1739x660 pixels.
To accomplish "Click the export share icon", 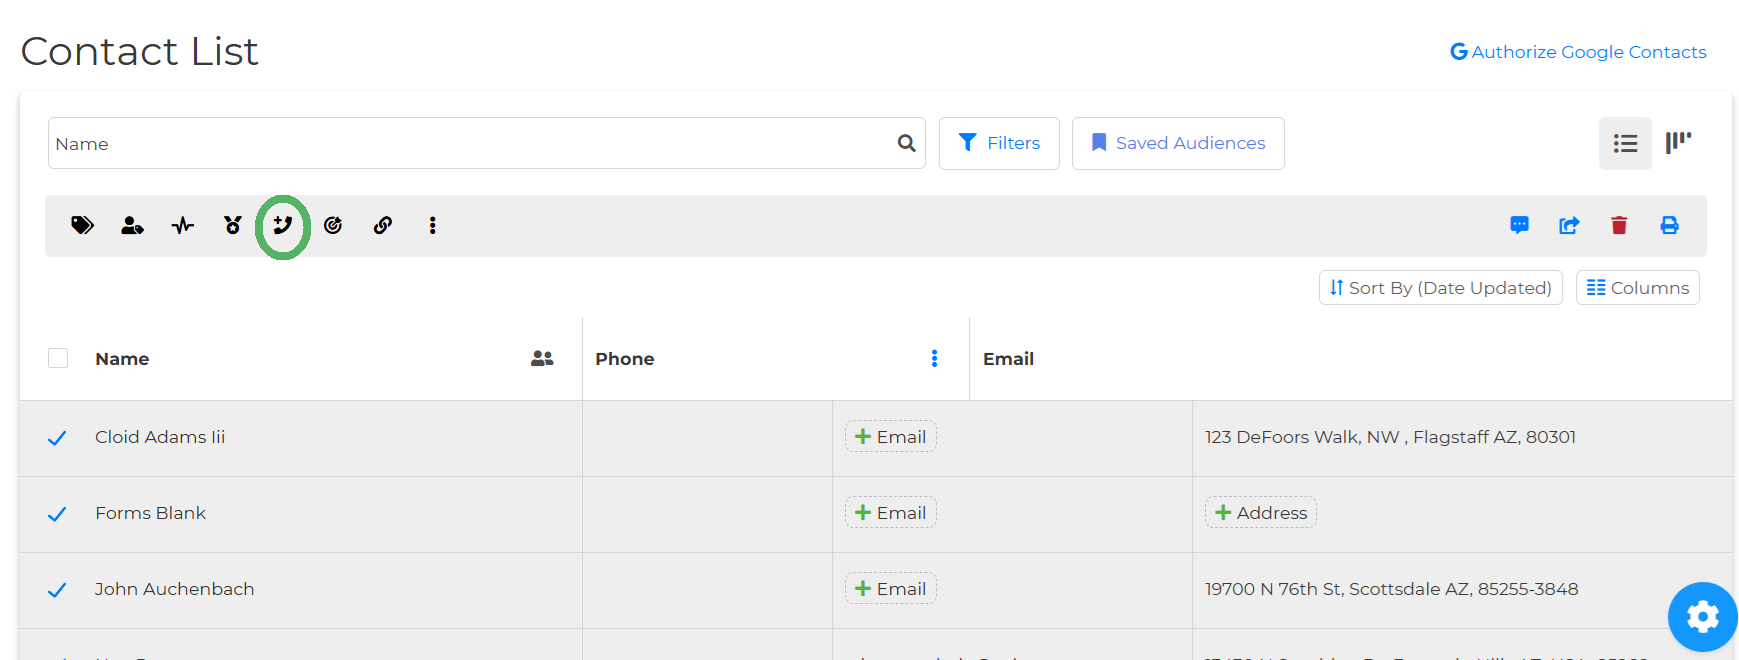I will (x=1569, y=225).
